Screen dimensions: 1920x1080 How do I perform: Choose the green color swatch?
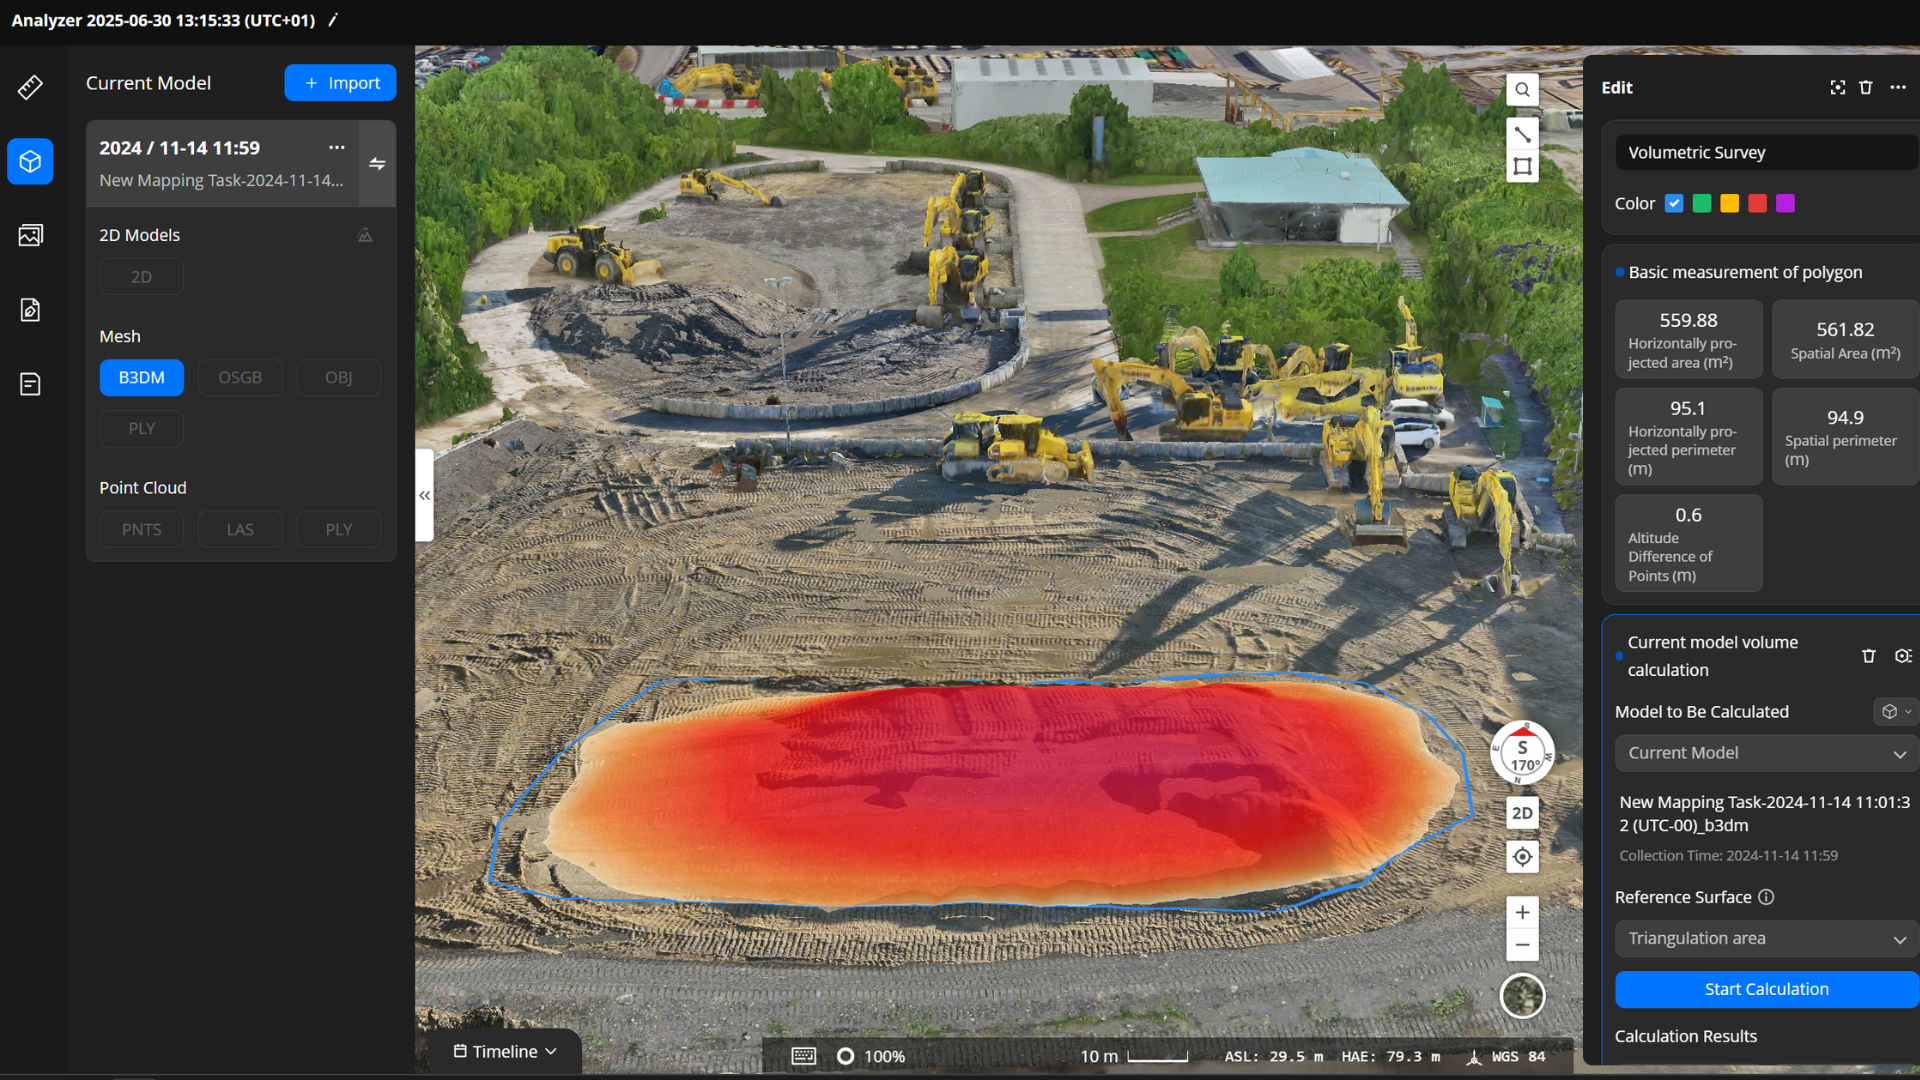tap(1702, 204)
